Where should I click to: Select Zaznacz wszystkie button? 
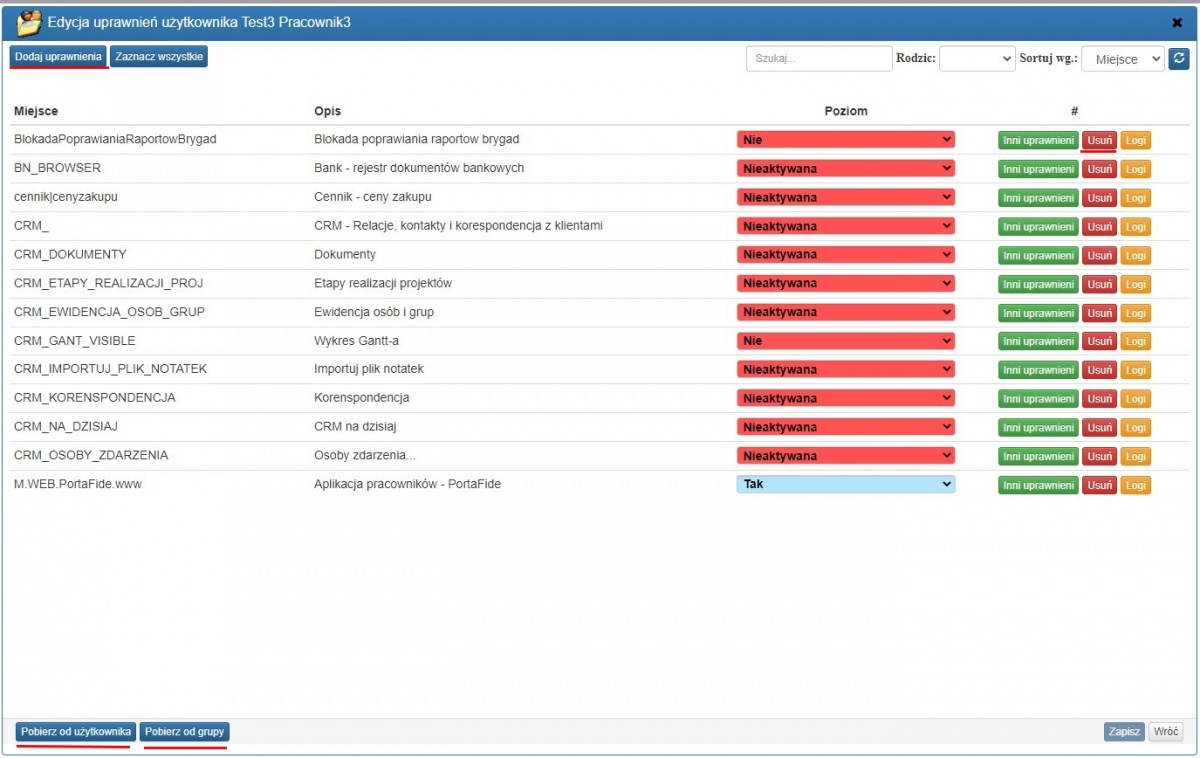[159, 57]
